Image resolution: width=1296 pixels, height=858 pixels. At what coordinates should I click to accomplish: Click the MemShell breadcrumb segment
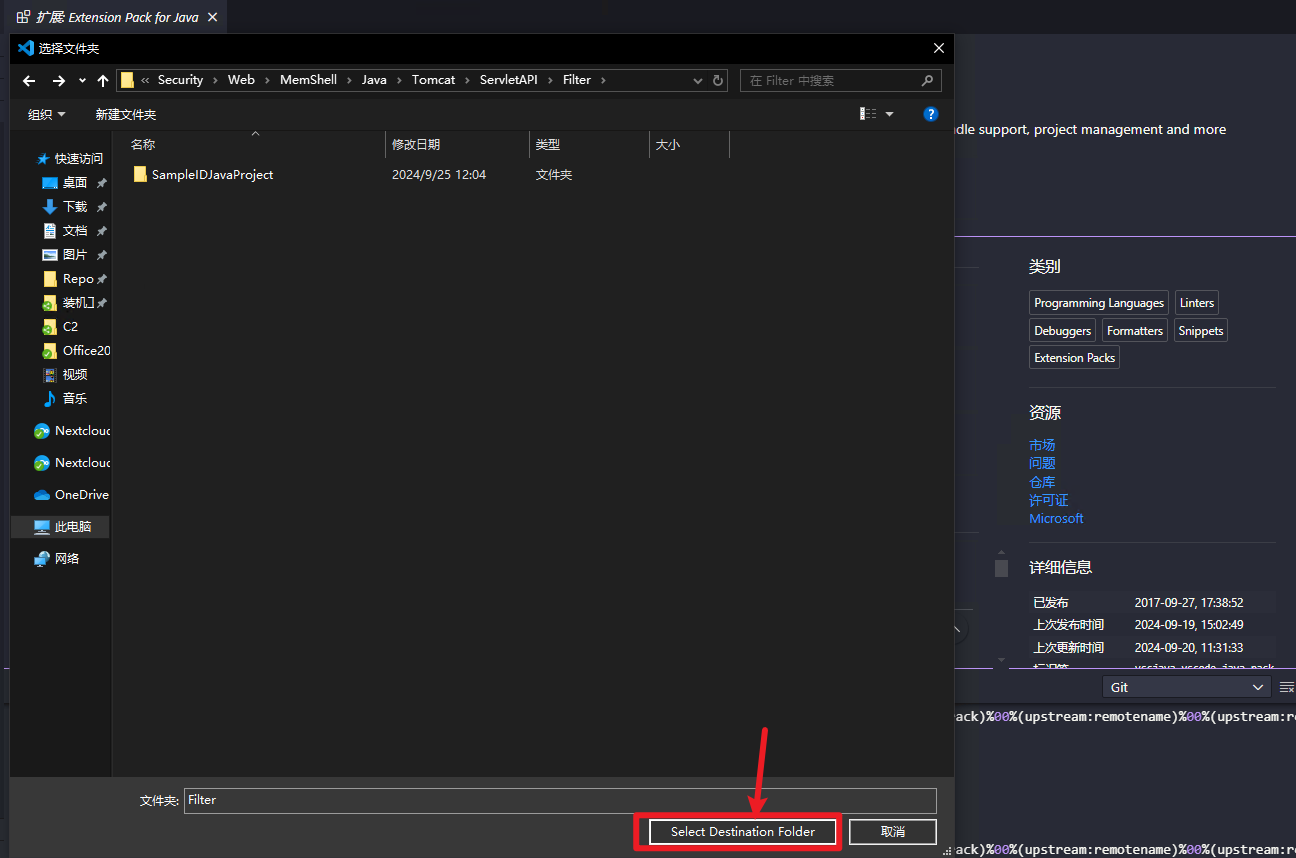click(309, 80)
